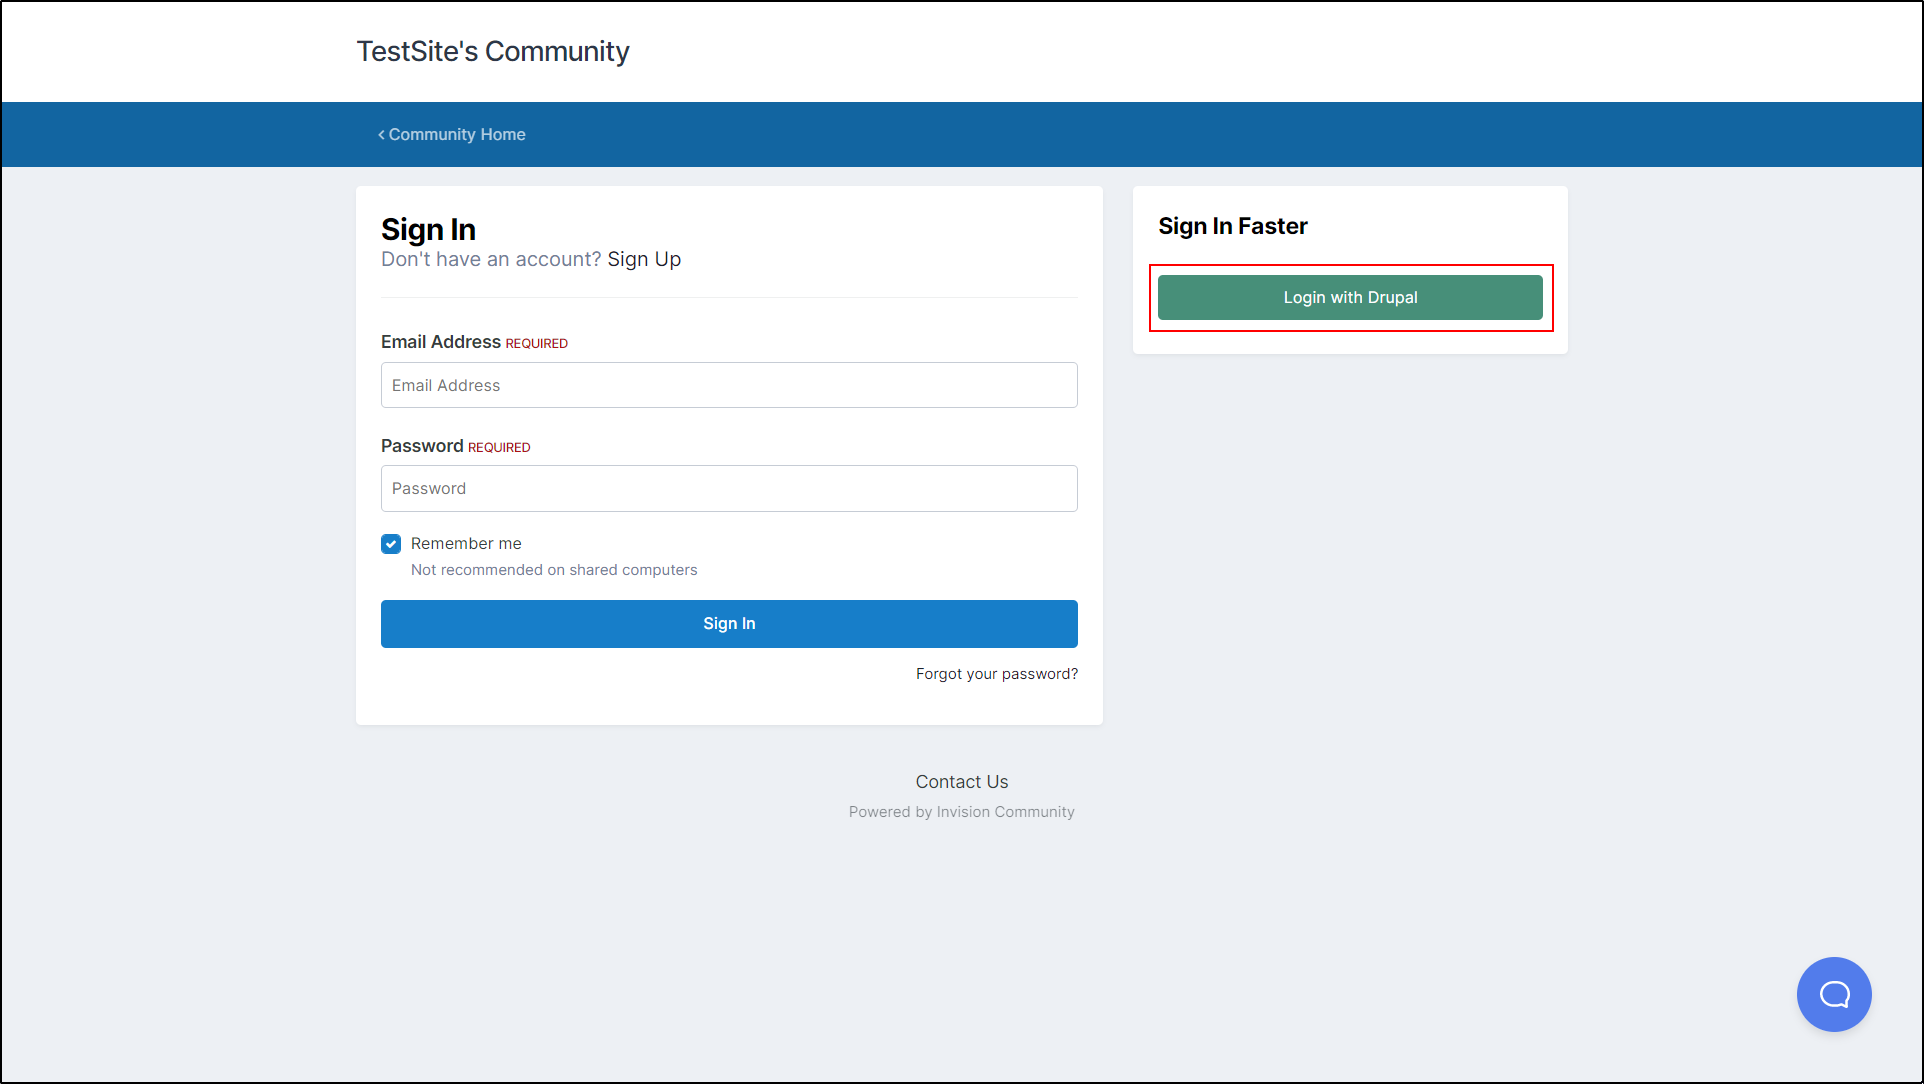Open the Sign Up link
Viewport: 1924px width, 1084px height.
[x=643, y=259]
